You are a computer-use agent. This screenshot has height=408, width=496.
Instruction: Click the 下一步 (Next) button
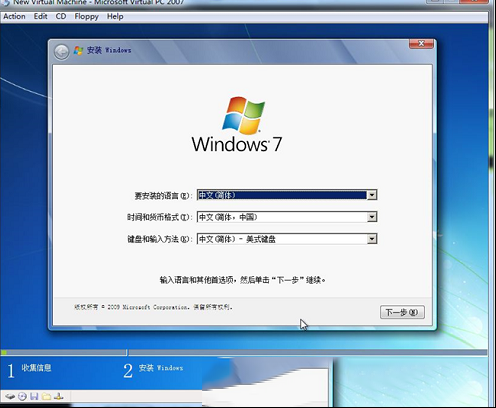(402, 312)
